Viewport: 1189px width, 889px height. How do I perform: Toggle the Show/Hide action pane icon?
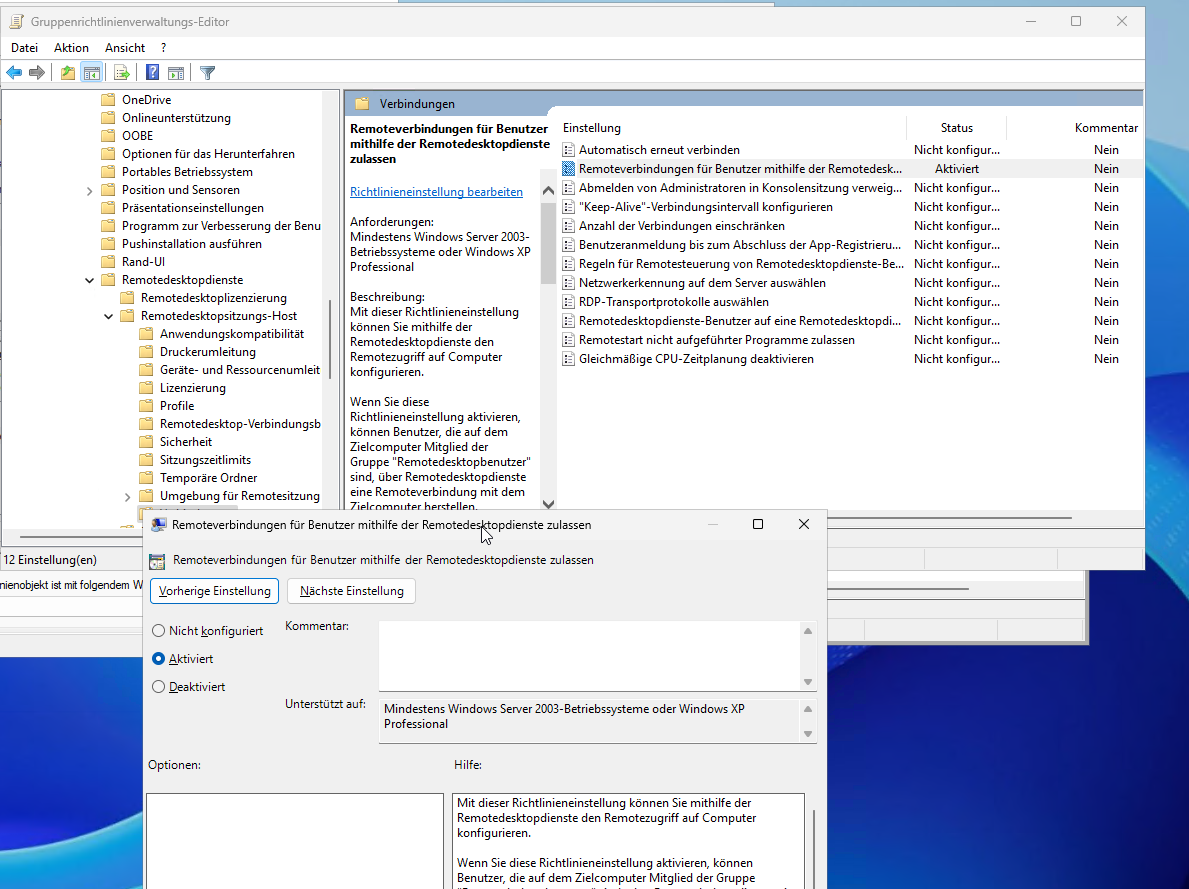[x=176, y=72]
